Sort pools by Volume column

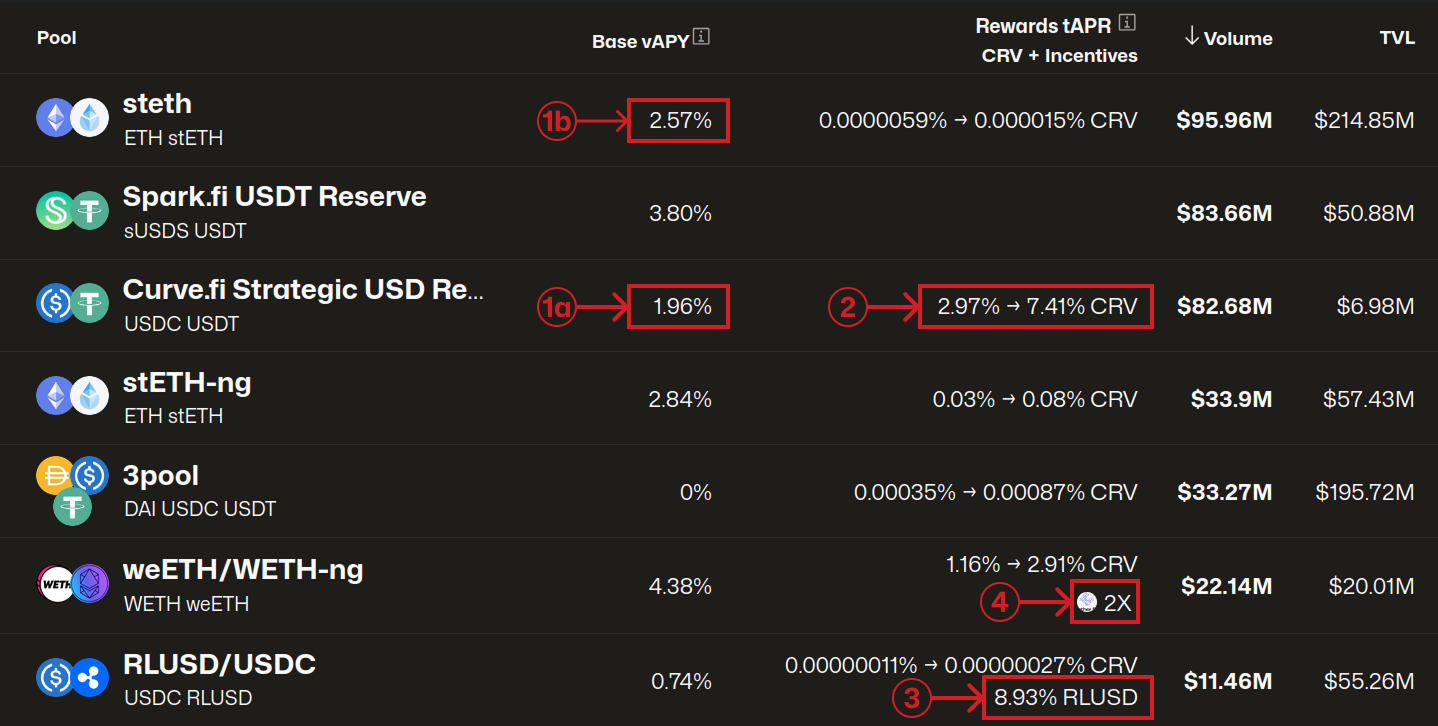point(1228,38)
